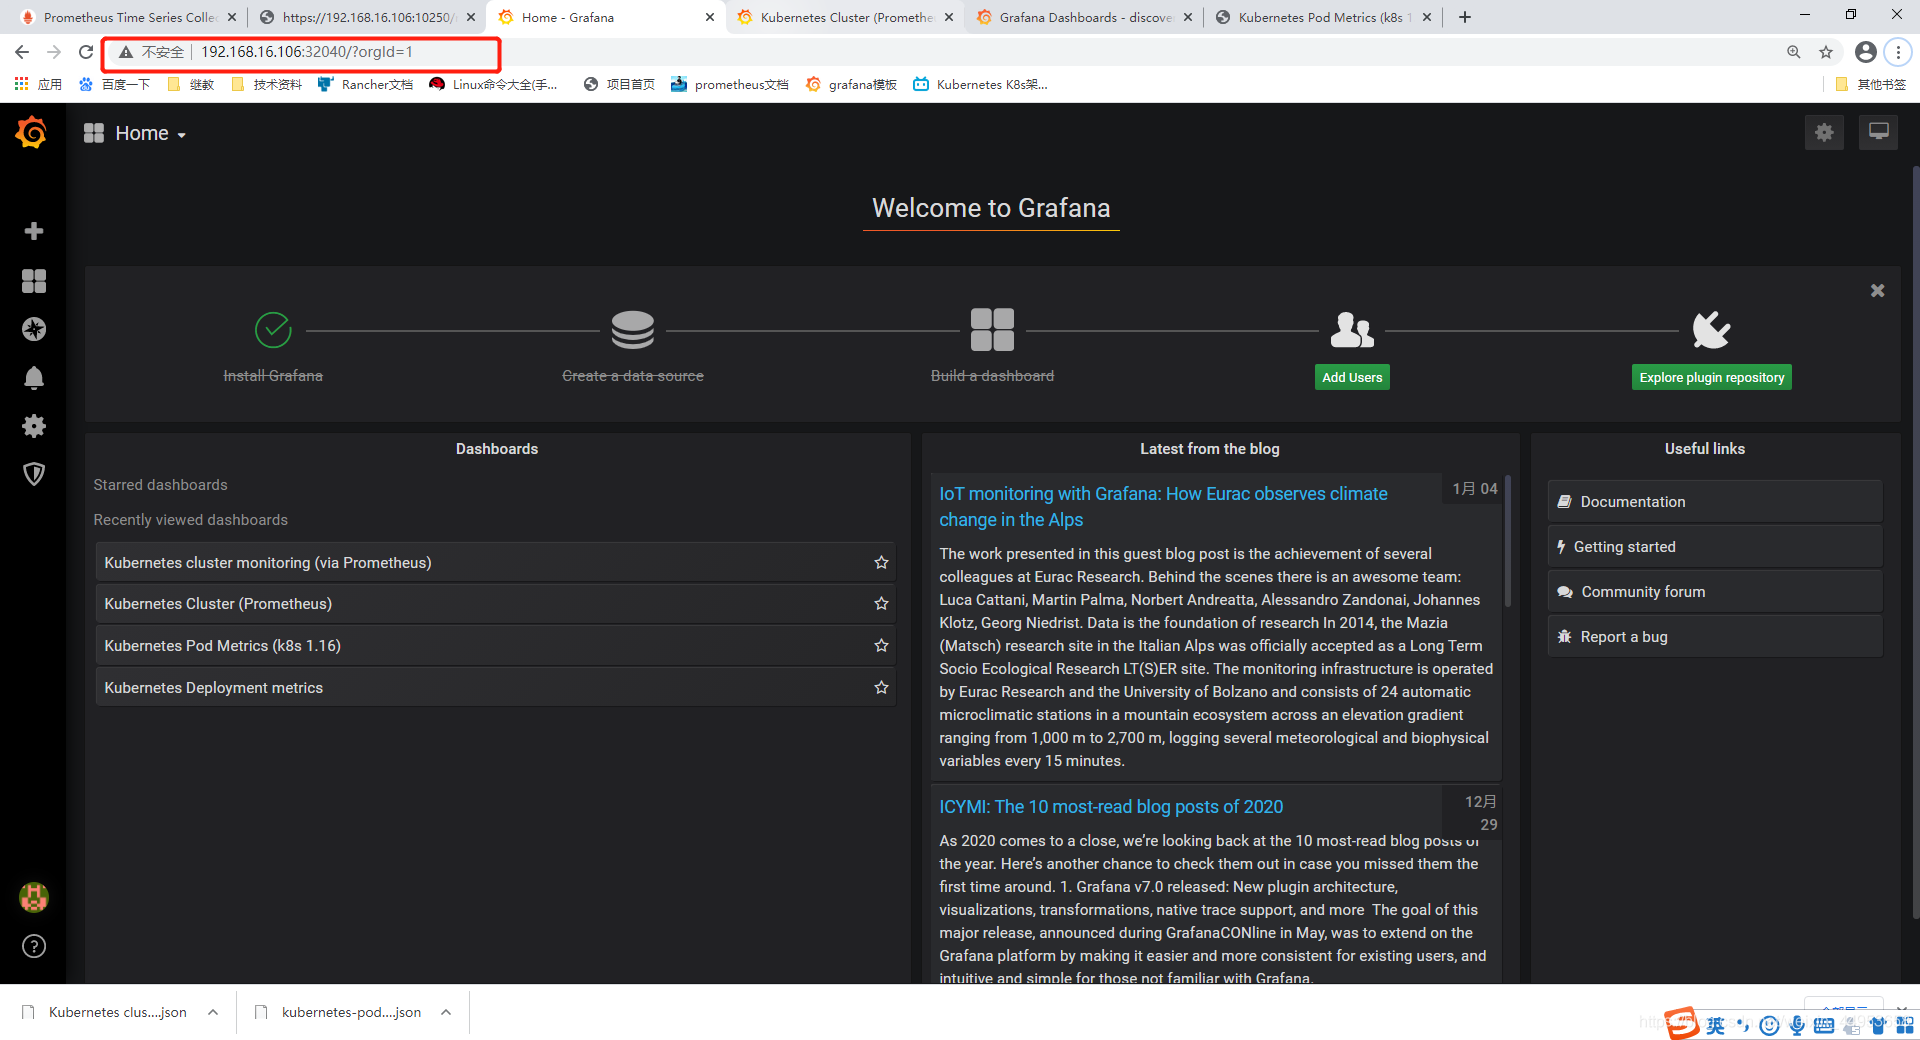Click the Build a dashboard grid icon
The width and height of the screenshot is (1920, 1040).
pos(992,330)
